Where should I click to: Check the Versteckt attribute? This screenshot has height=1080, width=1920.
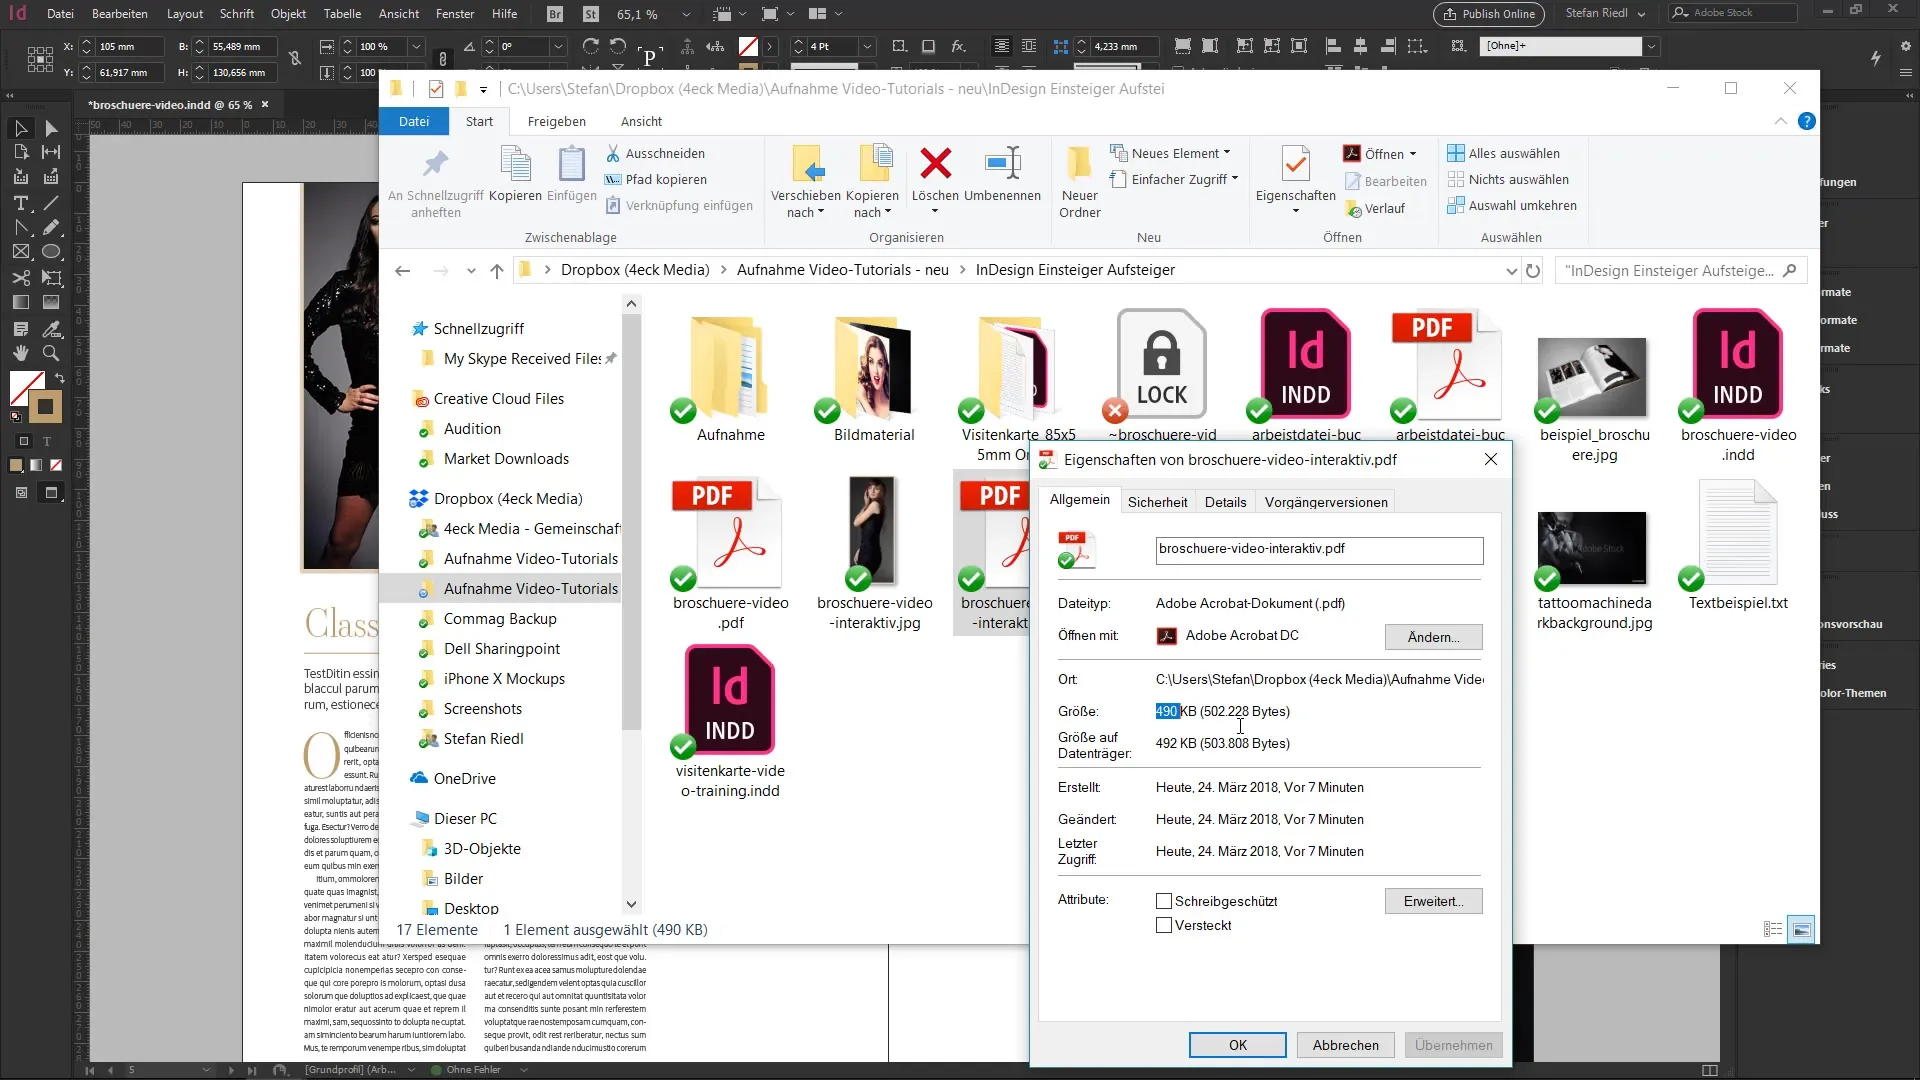tap(1164, 925)
